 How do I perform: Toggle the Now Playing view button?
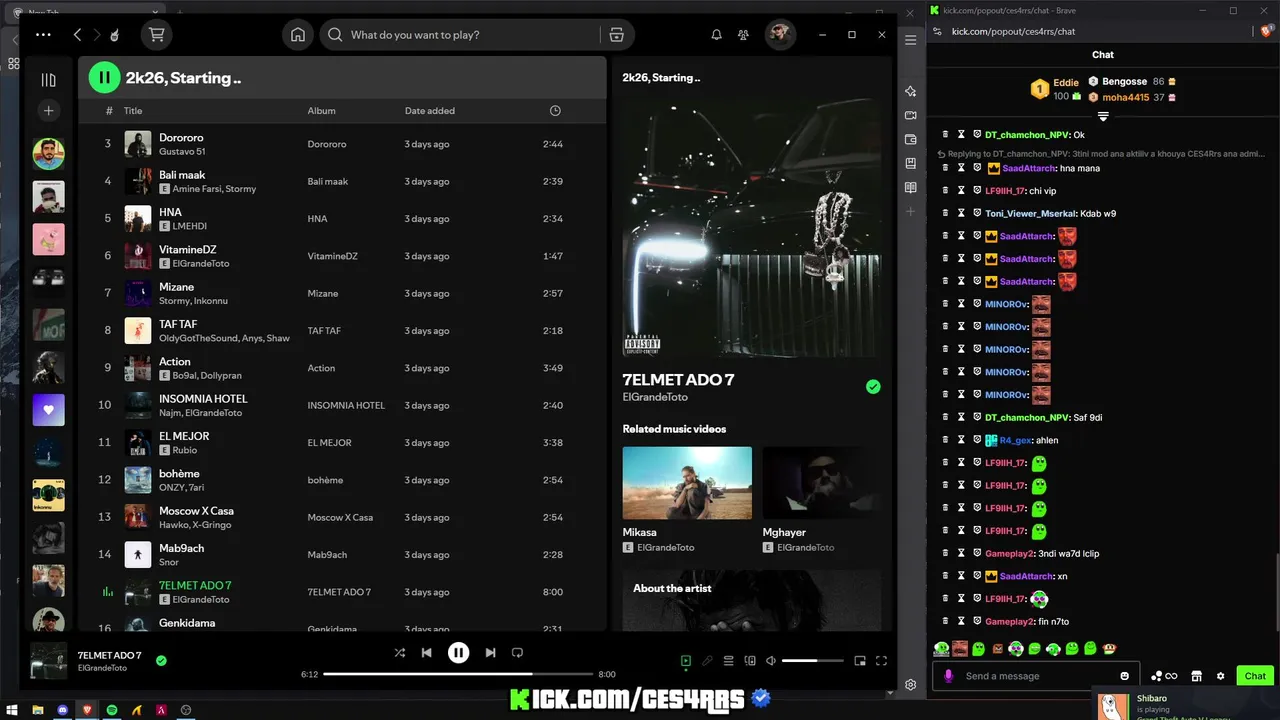(x=686, y=661)
